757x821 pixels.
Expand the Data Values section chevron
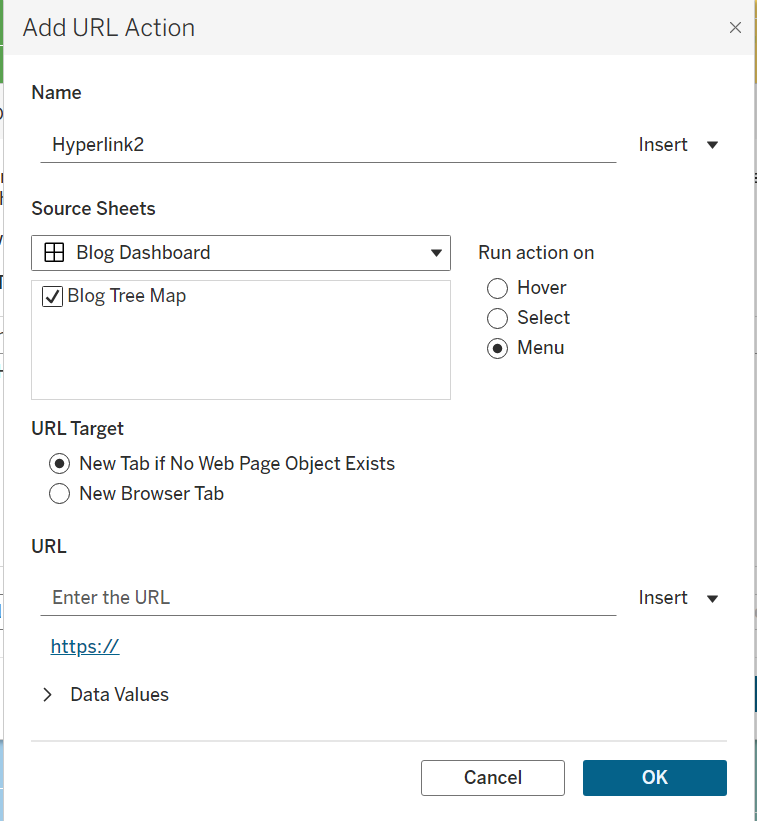(48, 695)
